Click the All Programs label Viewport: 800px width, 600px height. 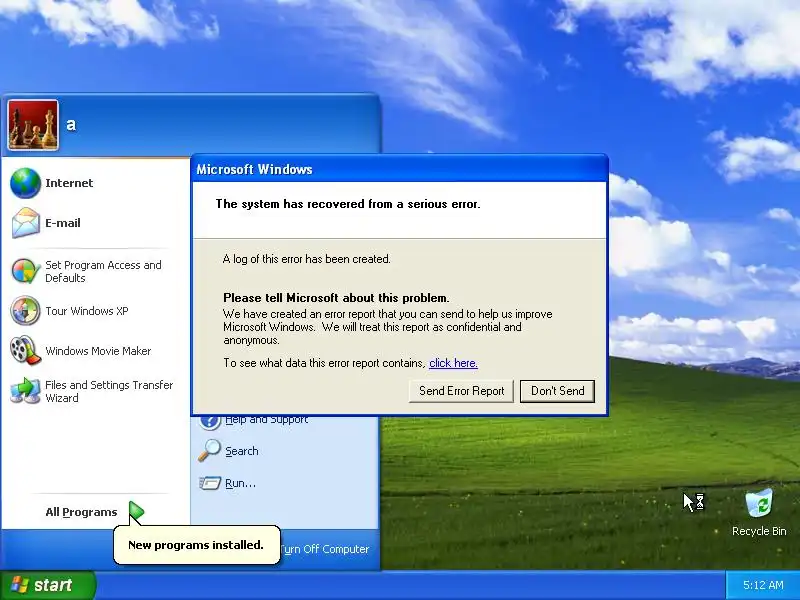coord(81,512)
